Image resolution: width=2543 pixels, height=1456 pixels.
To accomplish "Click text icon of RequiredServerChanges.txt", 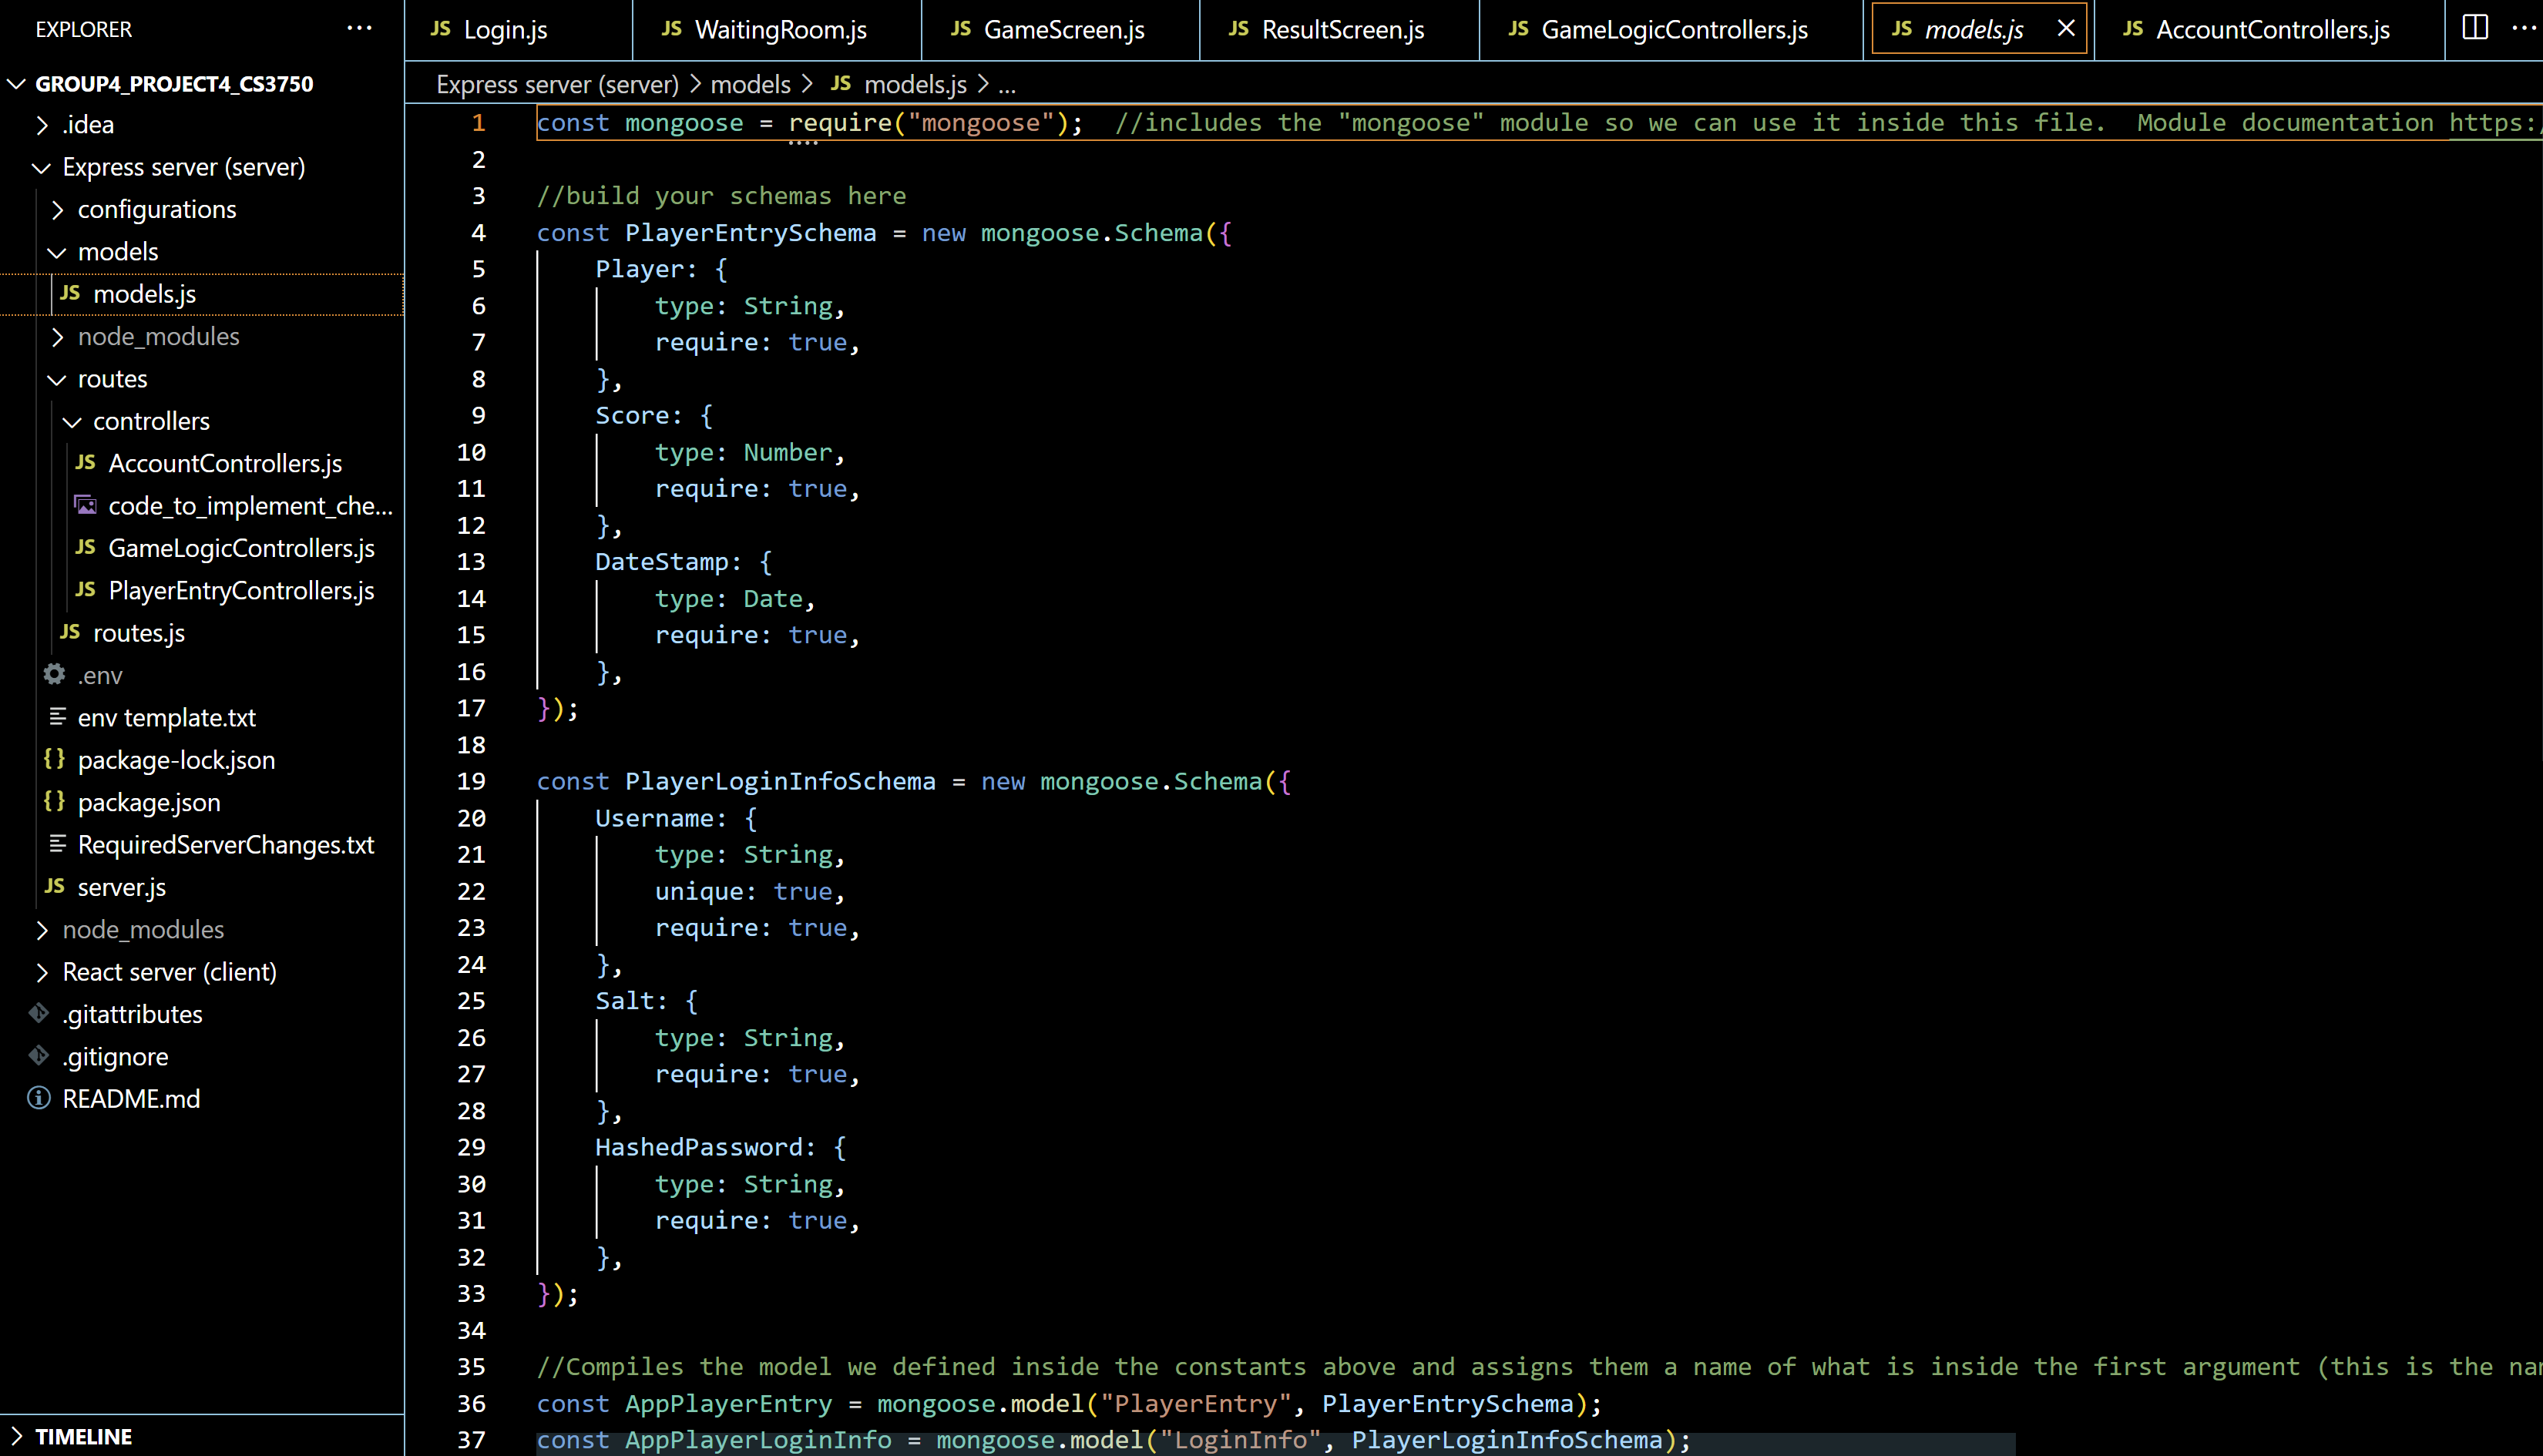I will click(58, 844).
